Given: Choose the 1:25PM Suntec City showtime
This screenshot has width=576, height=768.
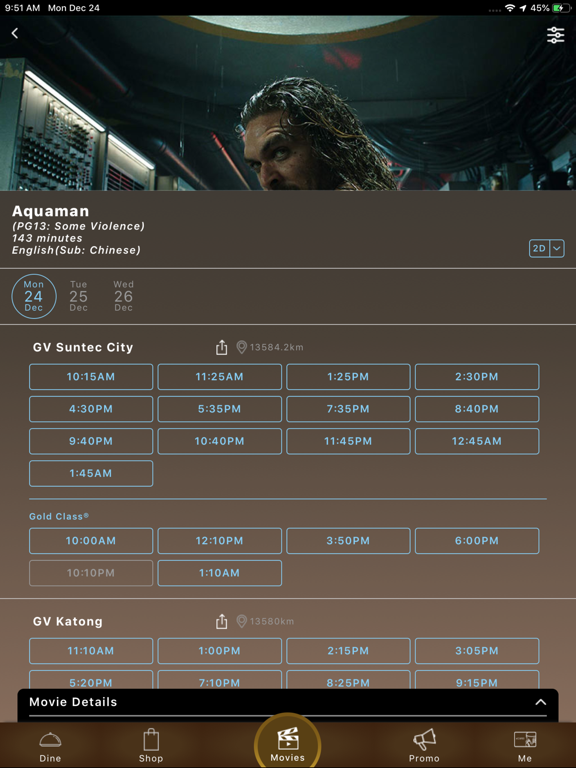Looking at the screenshot, I should (348, 377).
